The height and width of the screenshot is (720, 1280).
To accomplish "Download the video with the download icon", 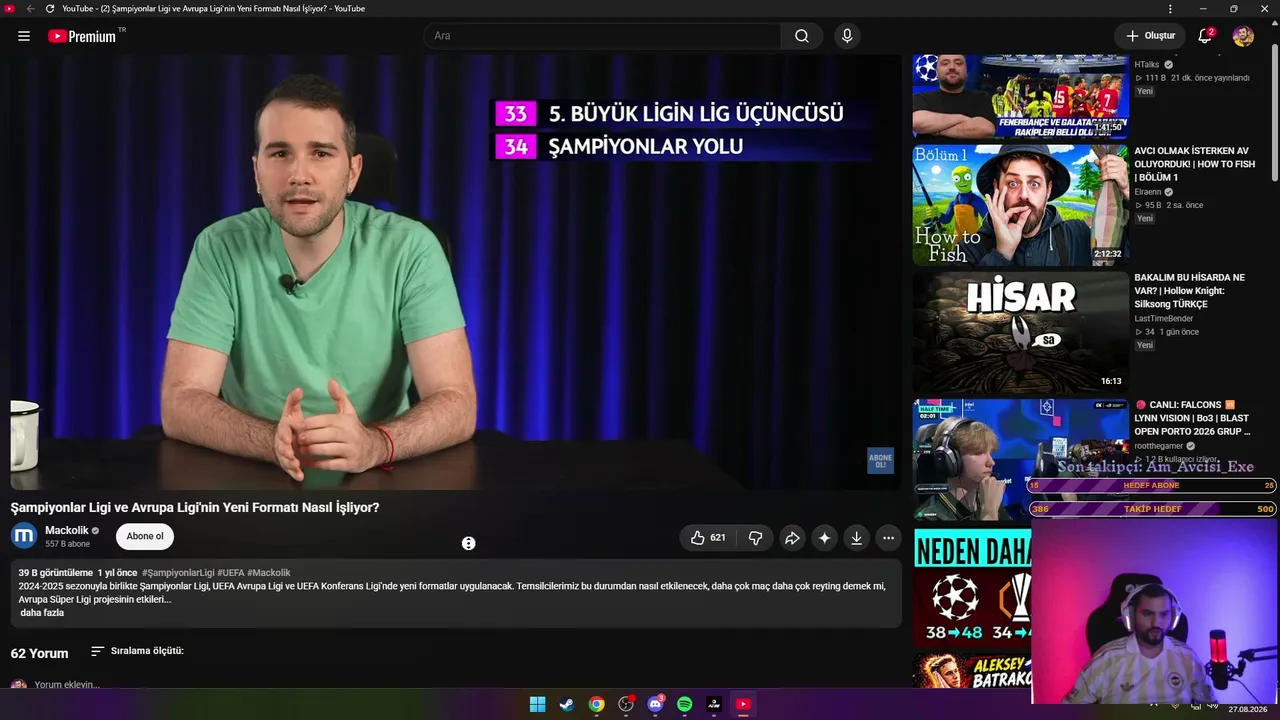I will click(x=856, y=538).
